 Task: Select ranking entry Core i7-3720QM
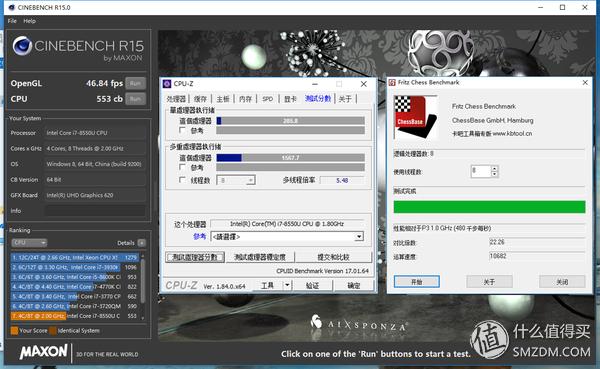pyautogui.click(x=75, y=306)
